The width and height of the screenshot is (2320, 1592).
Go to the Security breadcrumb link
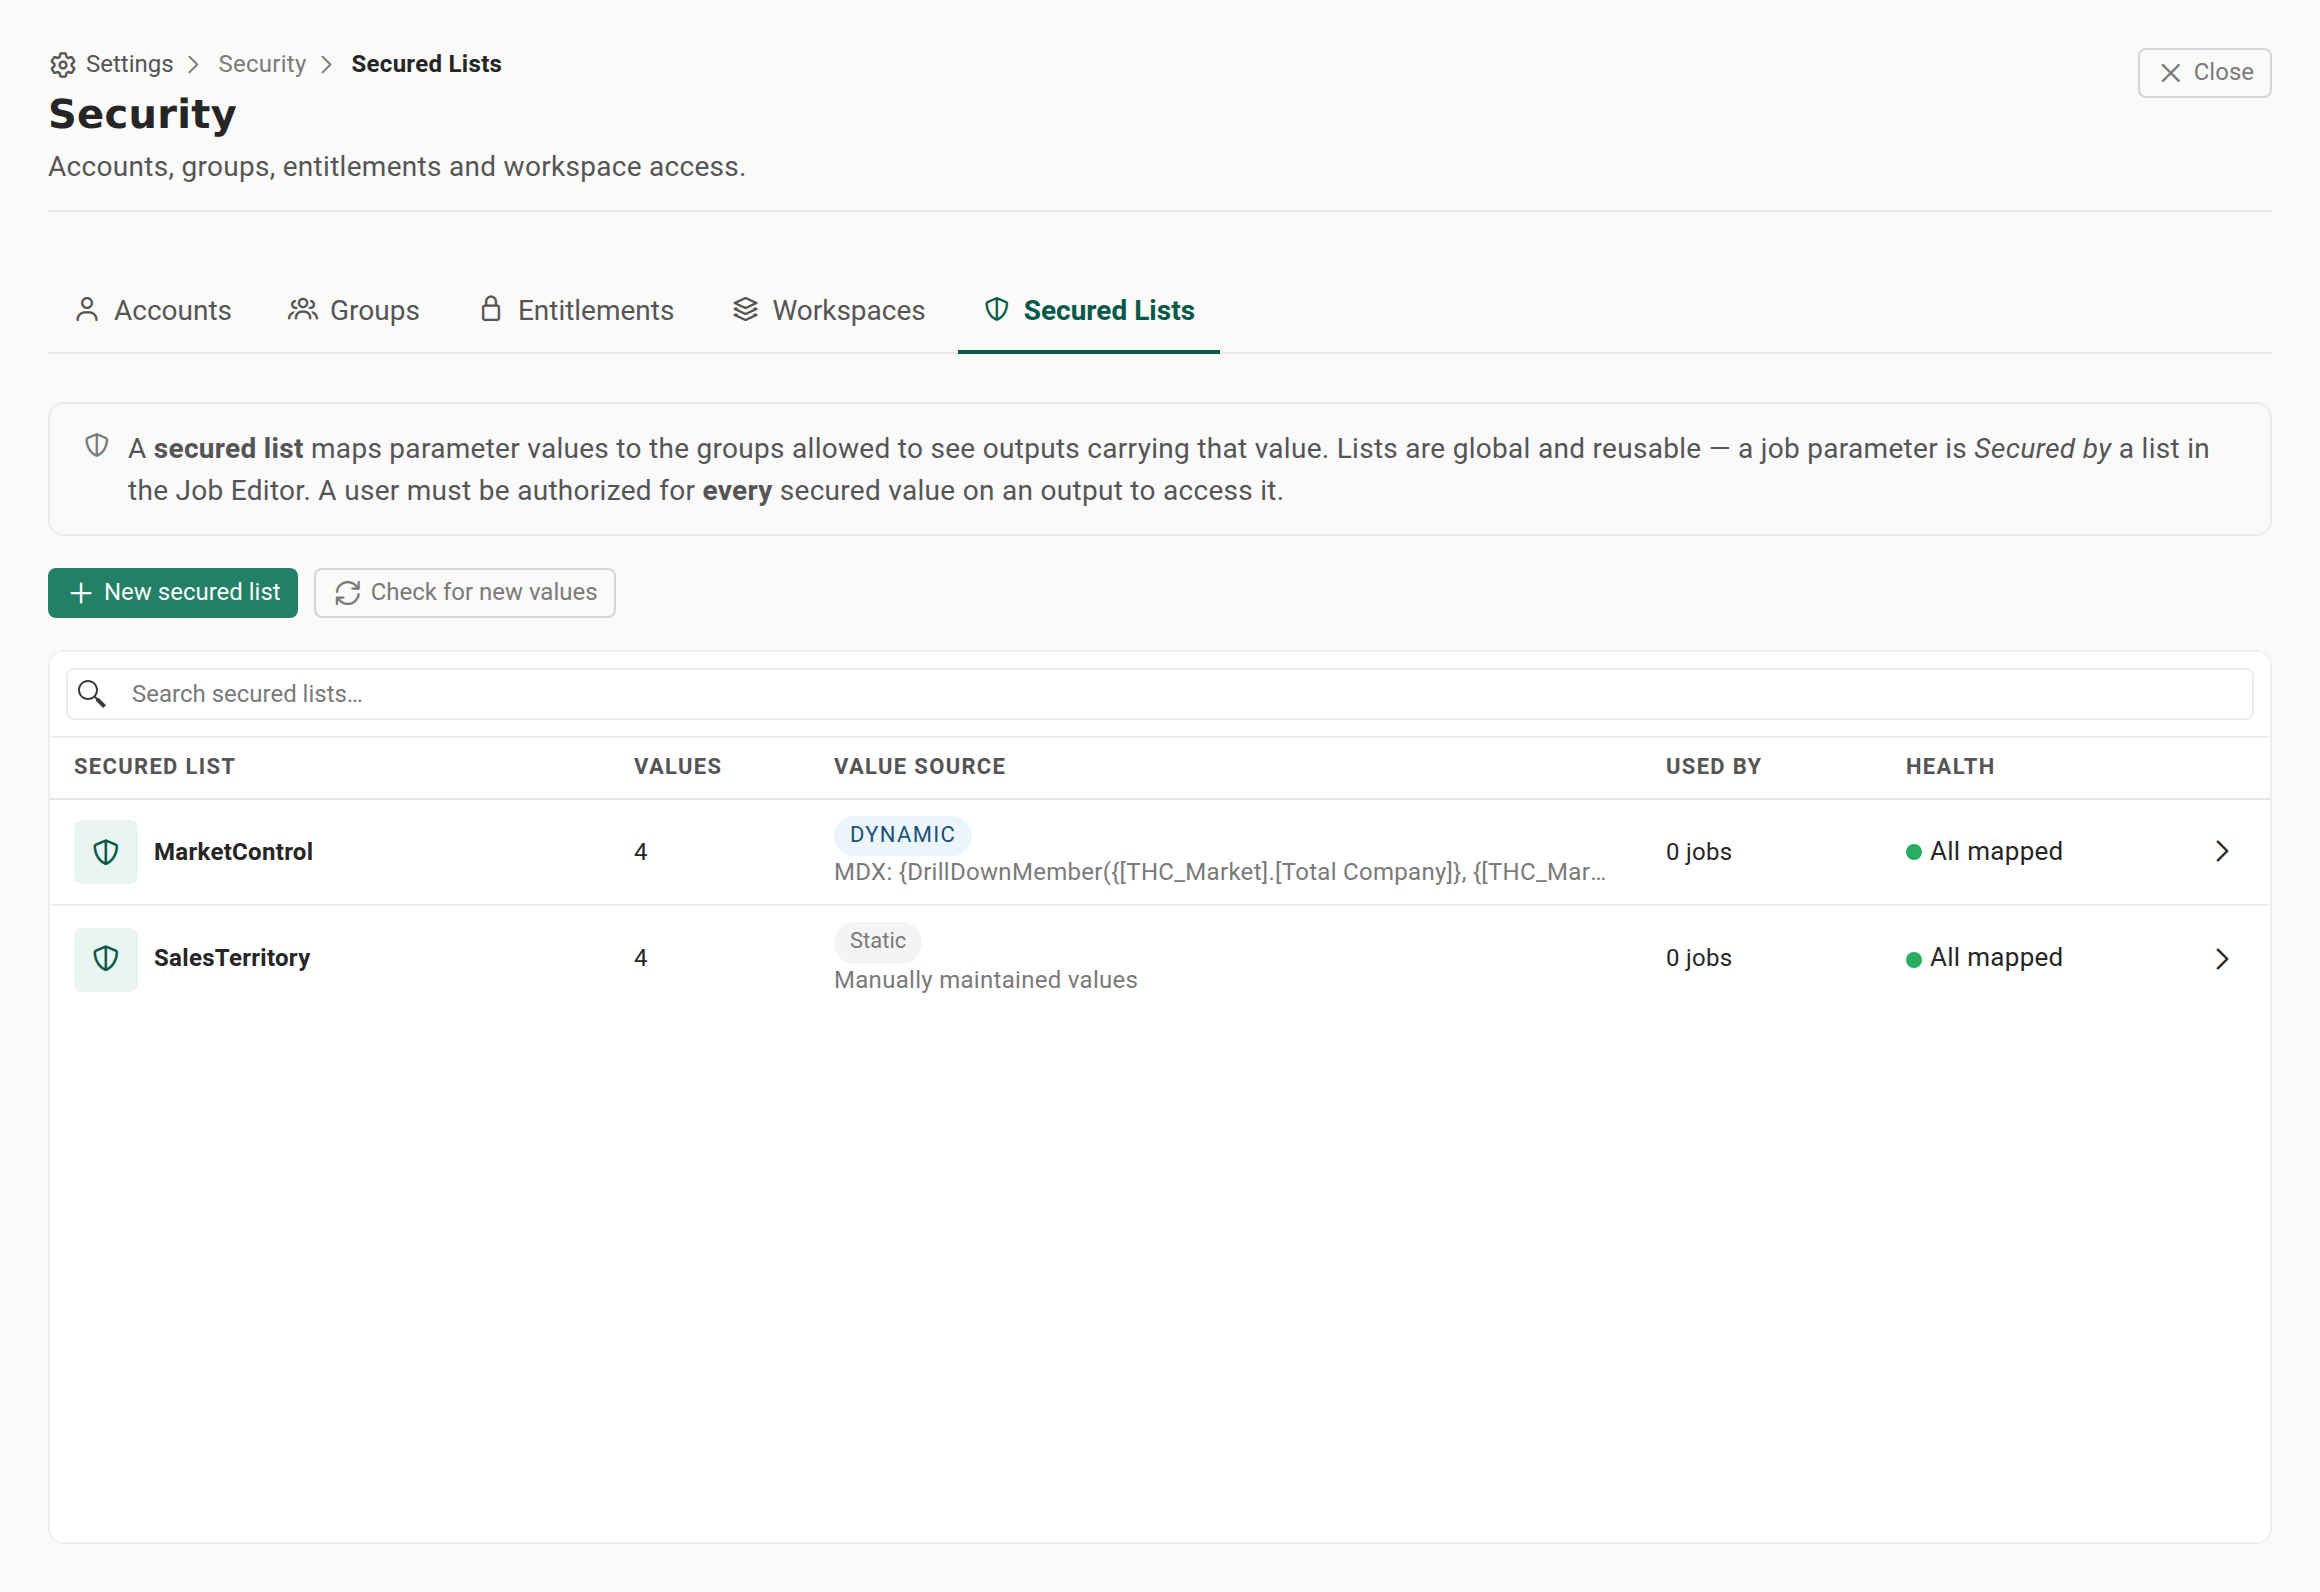click(x=262, y=64)
